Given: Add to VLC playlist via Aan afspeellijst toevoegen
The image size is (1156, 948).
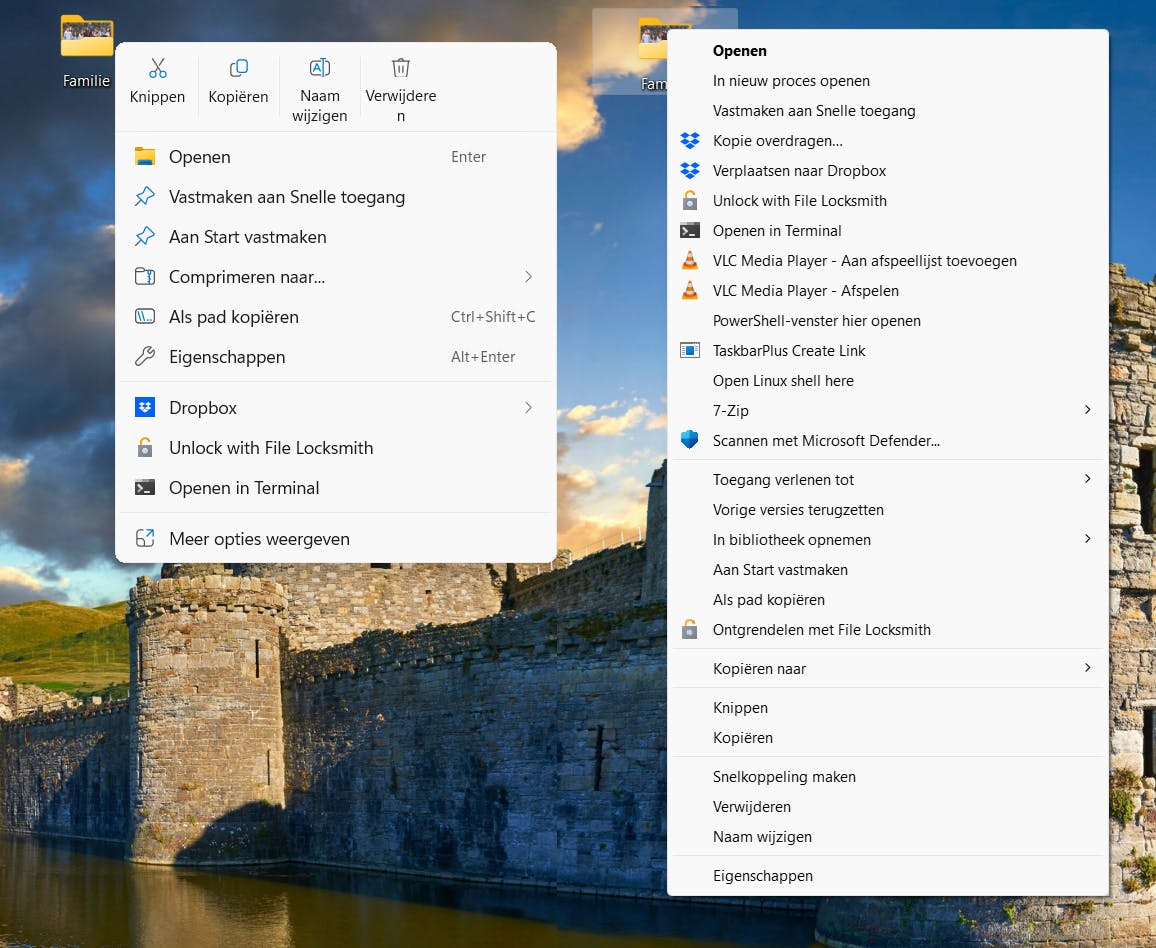Looking at the screenshot, I should click(864, 261).
